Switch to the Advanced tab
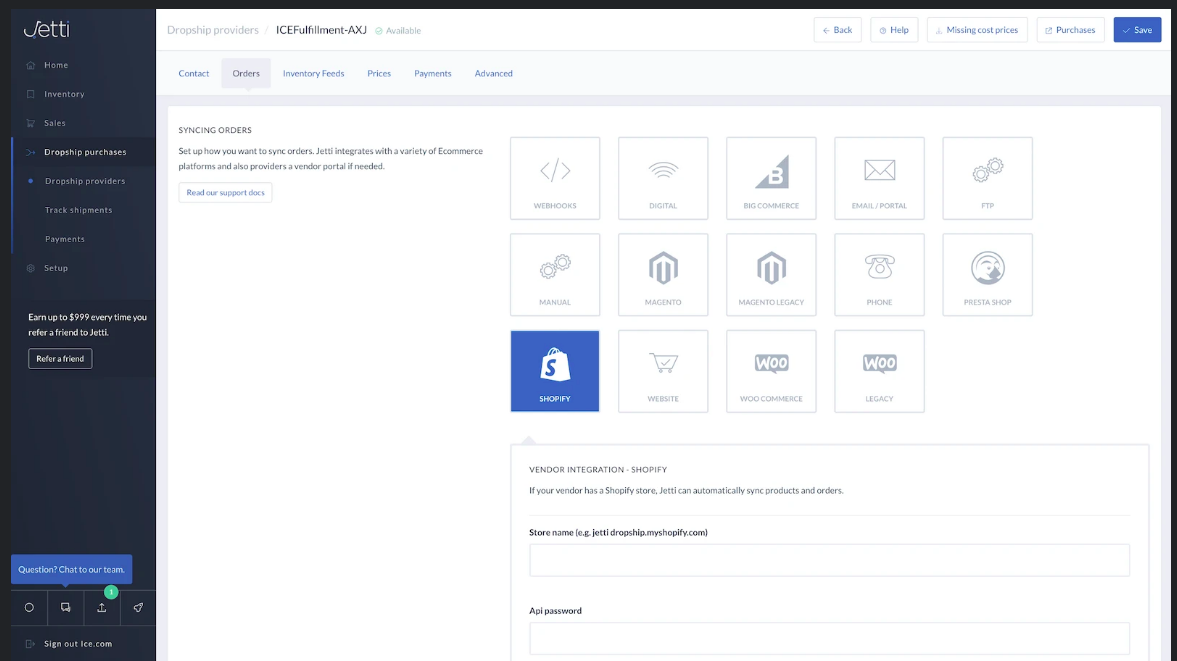Viewport: 1177px width, 661px height. (x=494, y=74)
